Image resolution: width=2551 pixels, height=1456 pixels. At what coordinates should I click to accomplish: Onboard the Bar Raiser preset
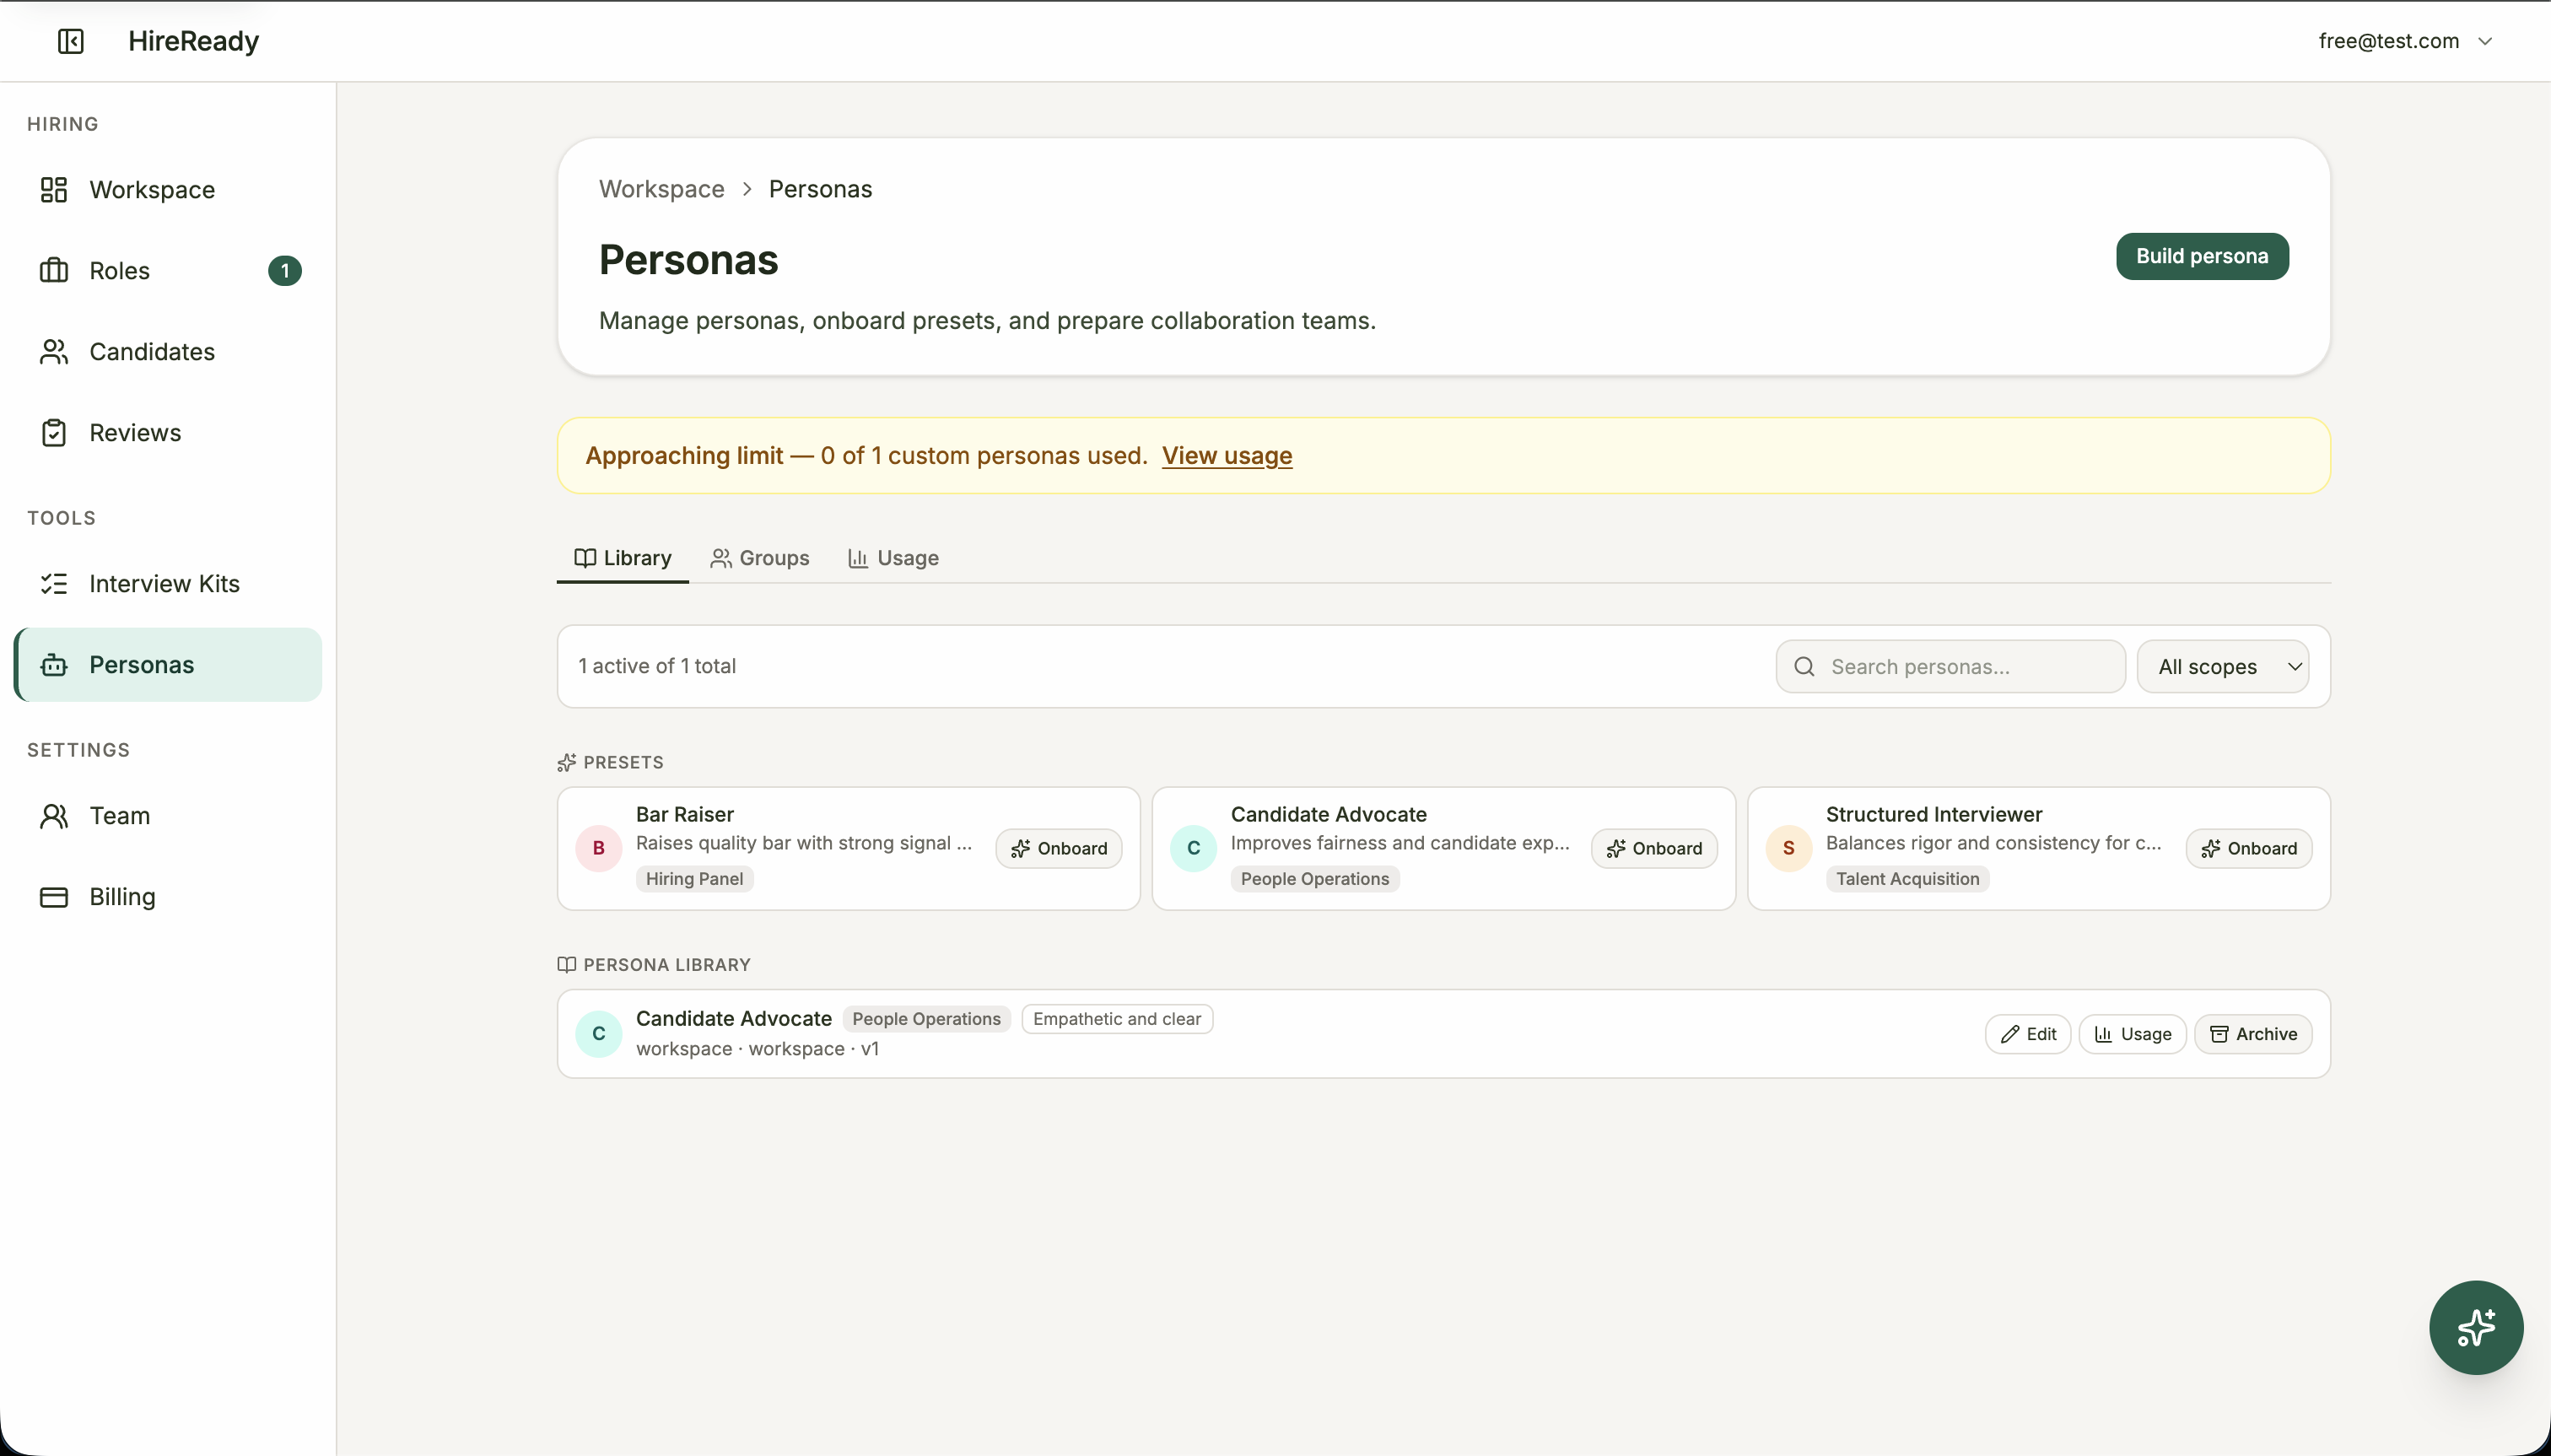[1058, 849]
